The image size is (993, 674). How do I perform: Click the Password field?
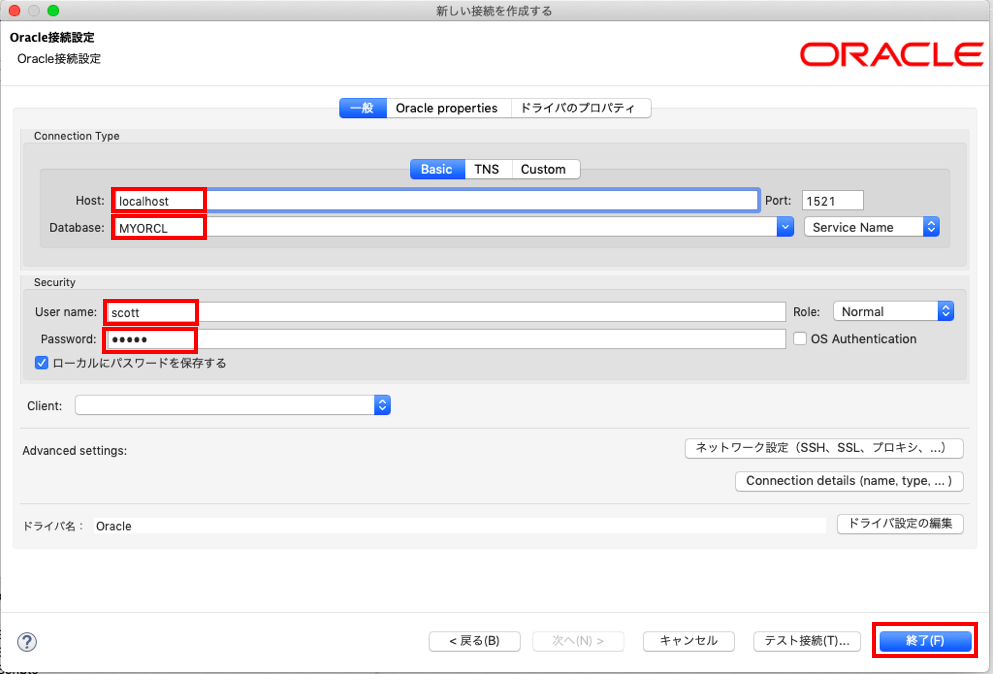click(x=446, y=339)
